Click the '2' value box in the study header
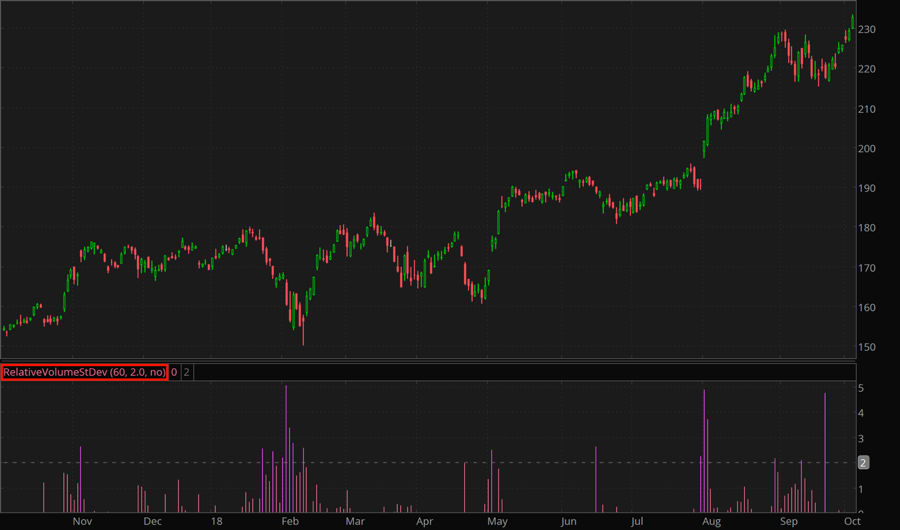The image size is (900, 530). click(186, 372)
